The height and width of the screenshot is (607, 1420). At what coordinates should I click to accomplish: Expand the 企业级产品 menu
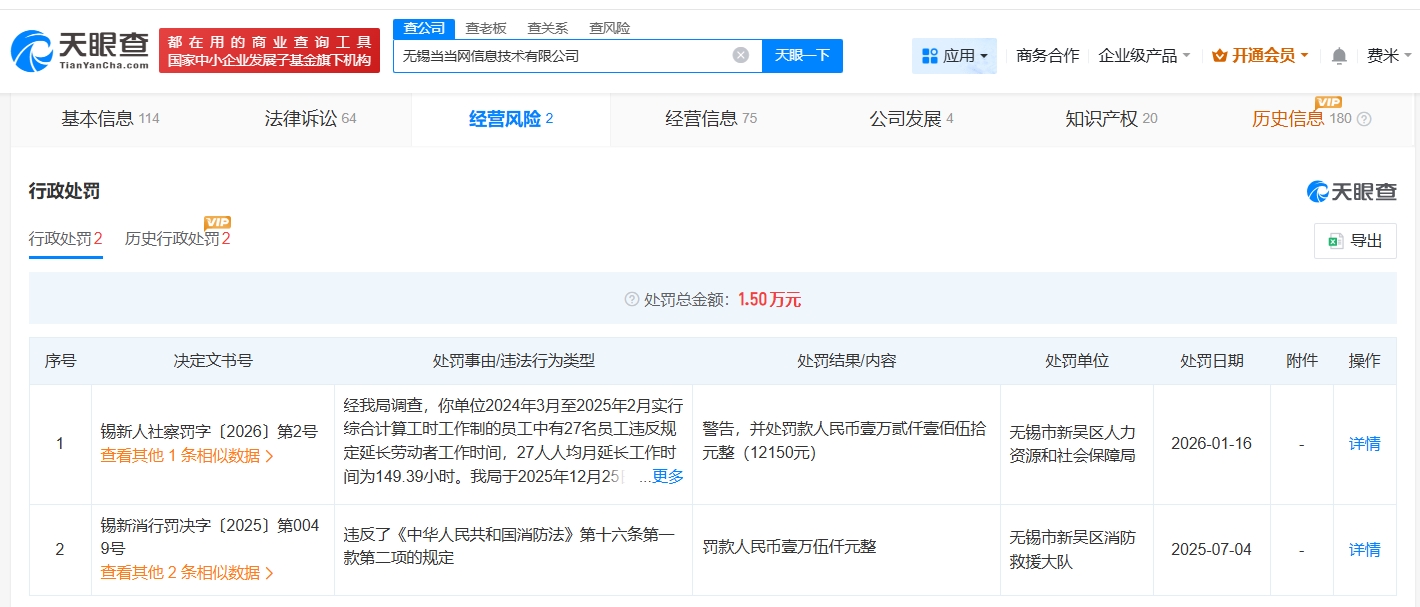click(x=1144, y=56)
